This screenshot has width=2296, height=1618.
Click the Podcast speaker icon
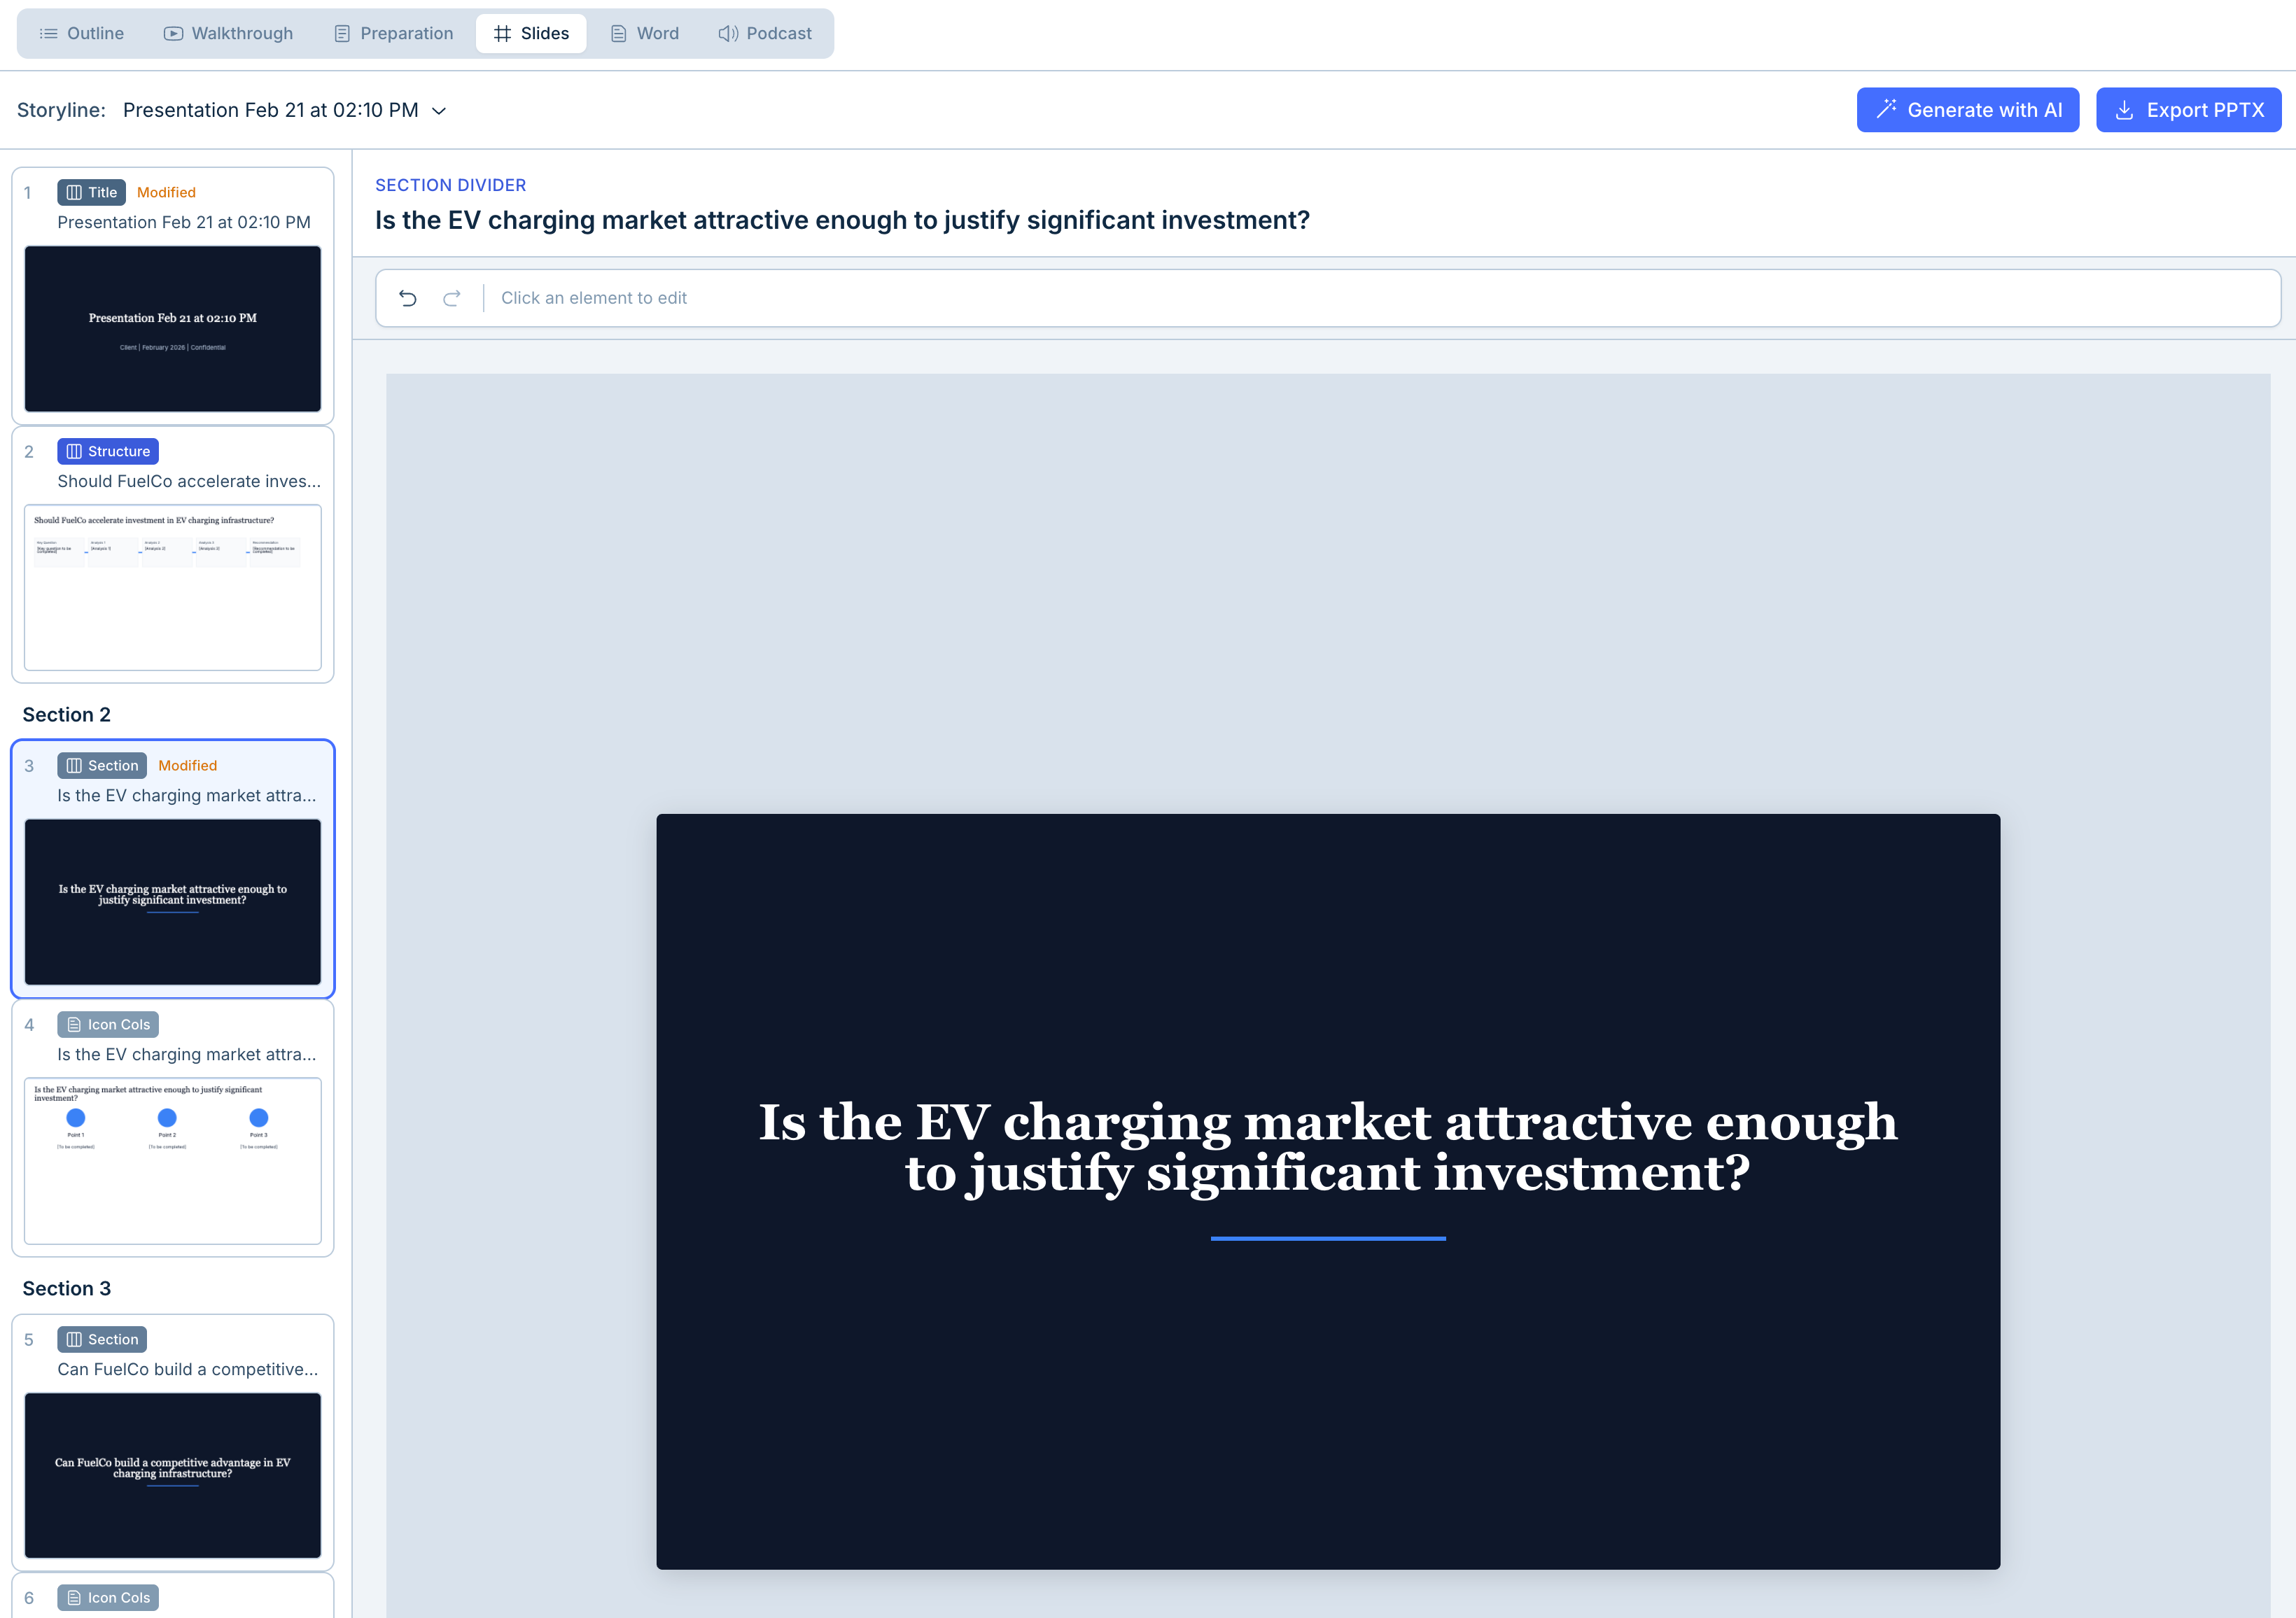[x=728, y=33]
